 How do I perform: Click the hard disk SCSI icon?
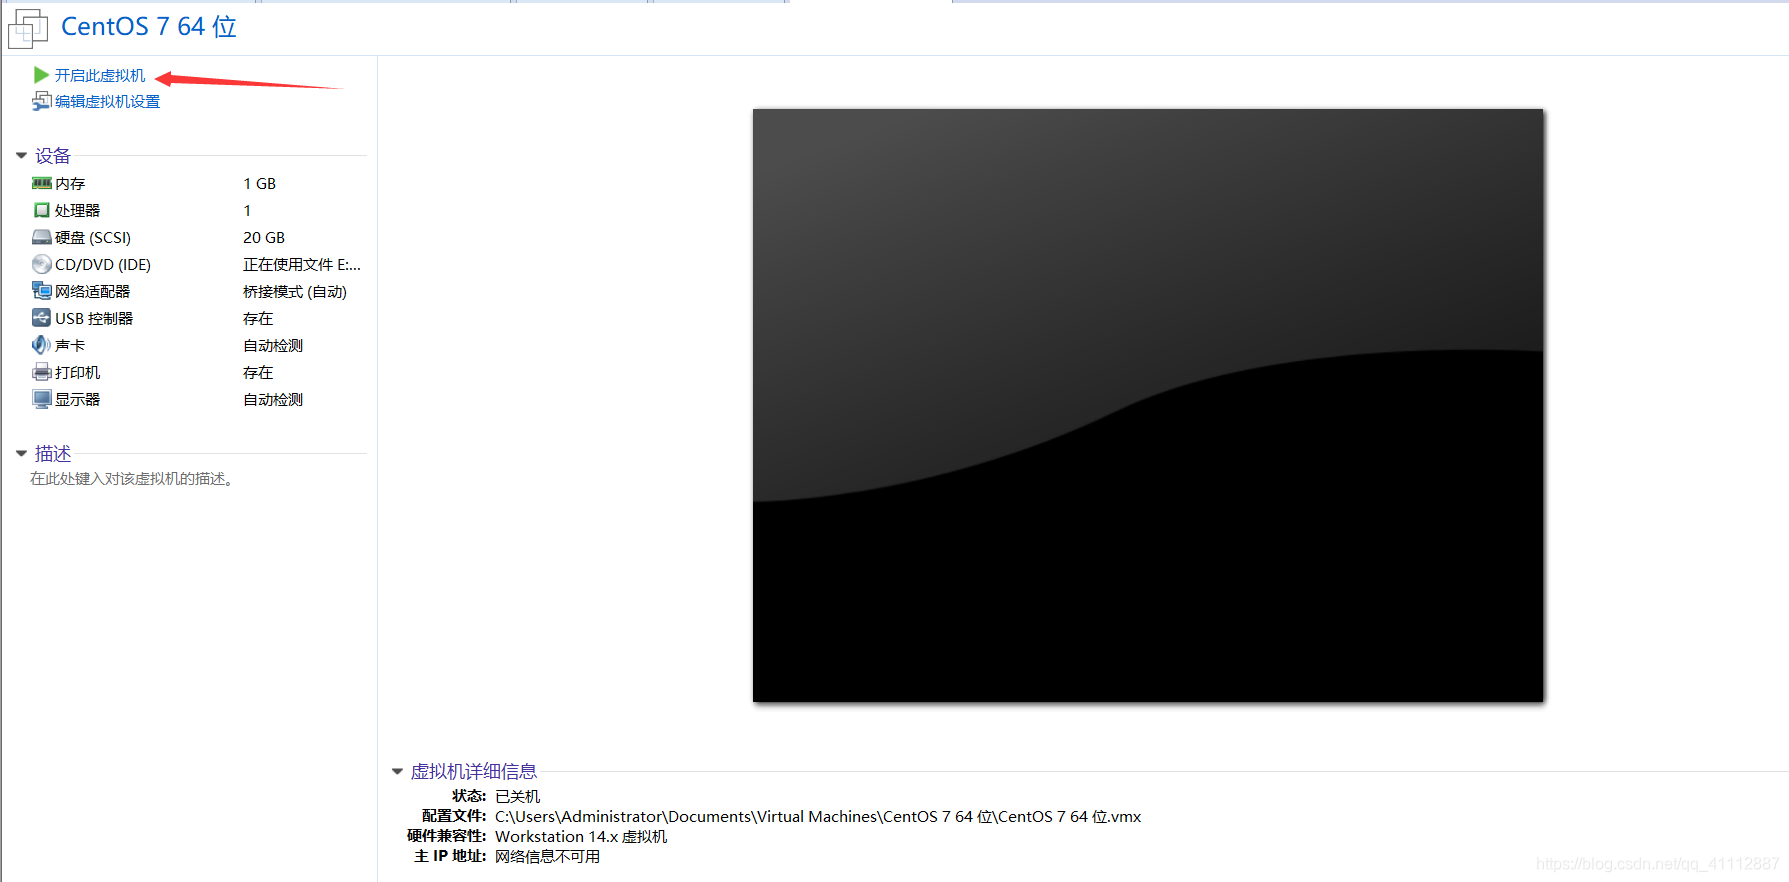41,237
